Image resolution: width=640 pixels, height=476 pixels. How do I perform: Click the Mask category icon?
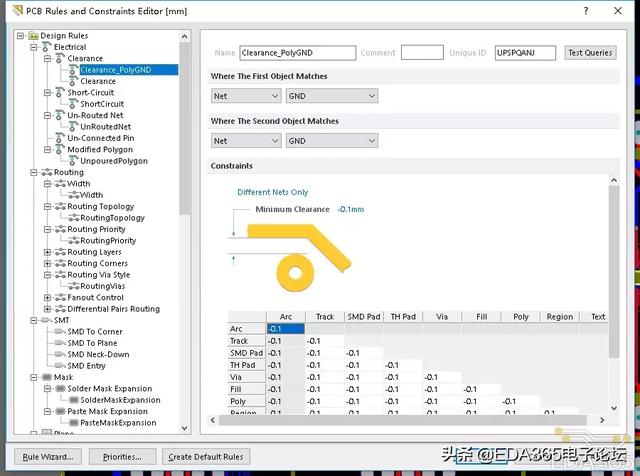coord(47,378)
